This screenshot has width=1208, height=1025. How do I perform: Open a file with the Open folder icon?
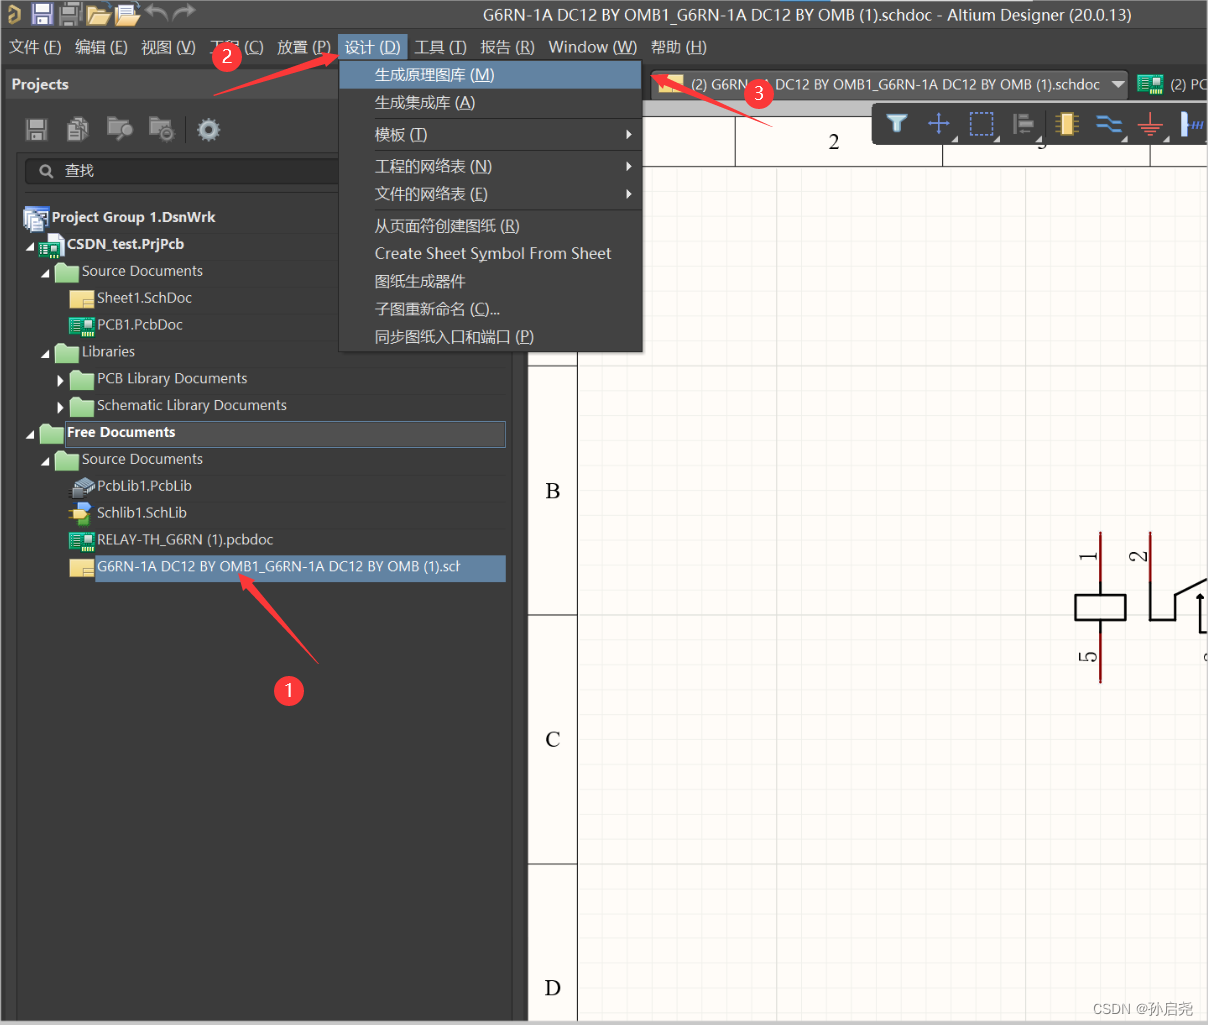[x=98, y=14]
